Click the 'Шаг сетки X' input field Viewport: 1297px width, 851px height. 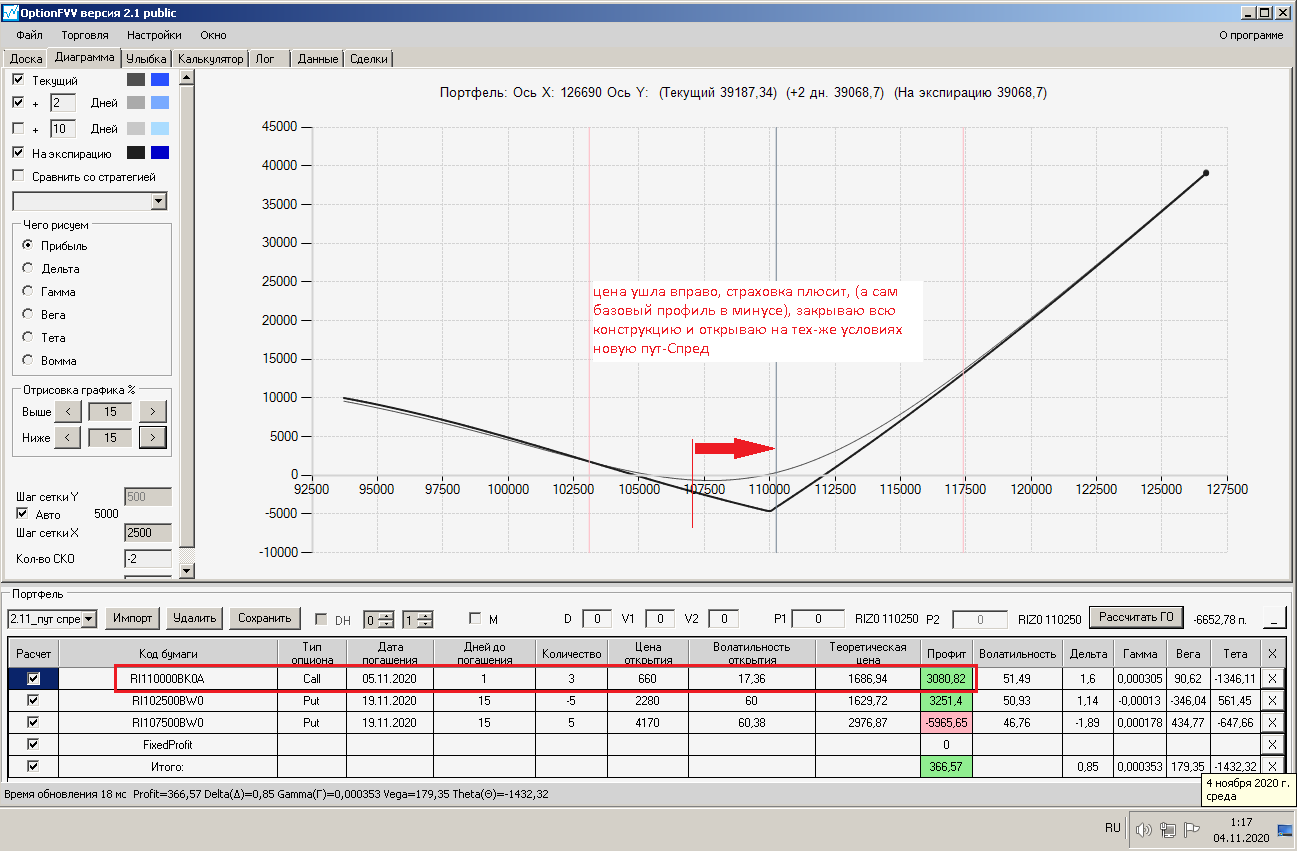tap(148, 533)
